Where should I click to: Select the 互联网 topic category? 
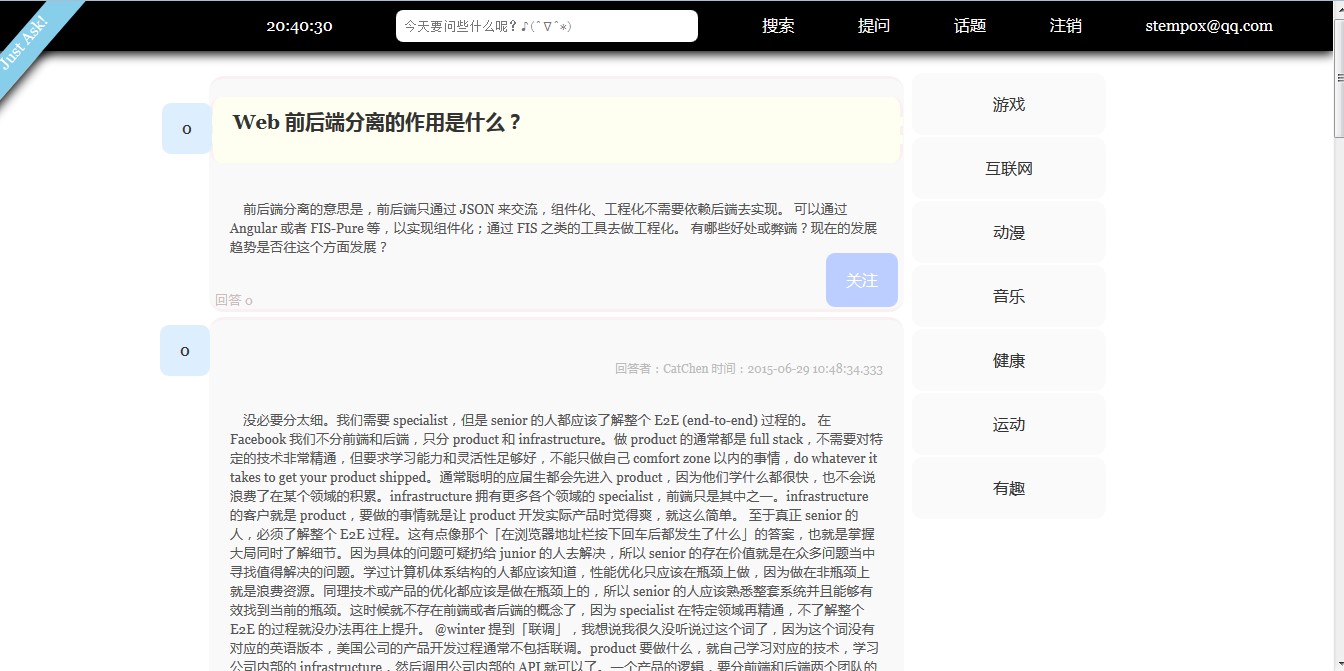[1009, 168]
